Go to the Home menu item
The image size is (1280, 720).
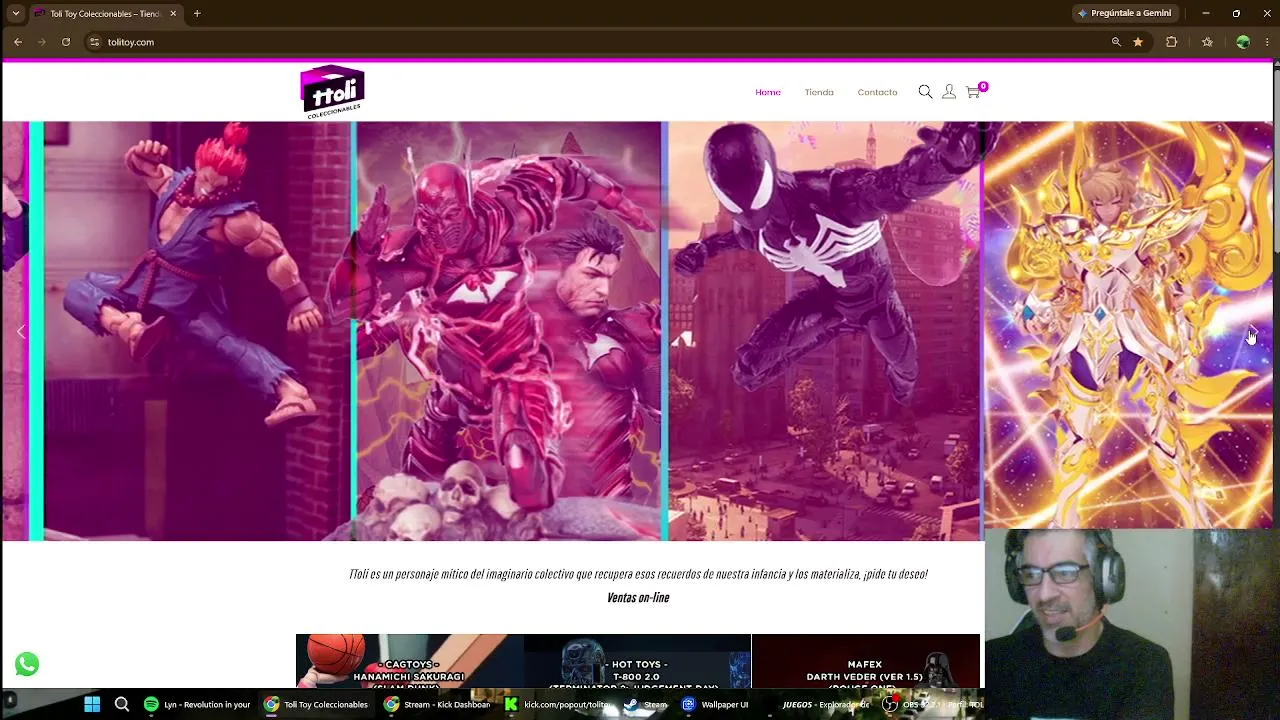(x=768, y=92)
